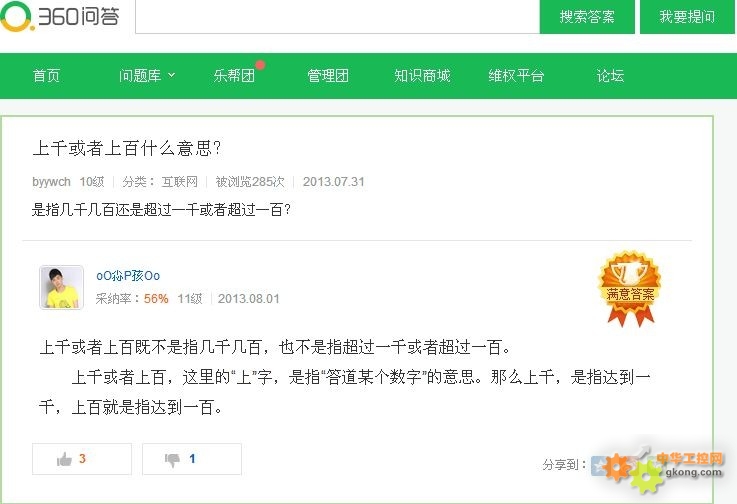Focus the search text input box
Screen dimensions: 737x504
(x=337, y=17)
